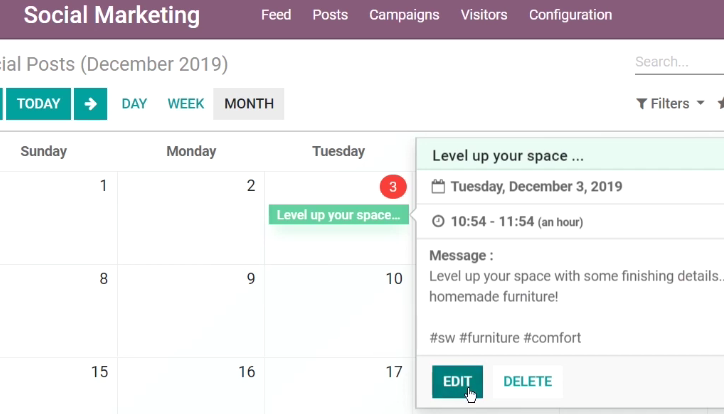Switch calendar to DAY view
724x414 pixels.
(134, 104)
